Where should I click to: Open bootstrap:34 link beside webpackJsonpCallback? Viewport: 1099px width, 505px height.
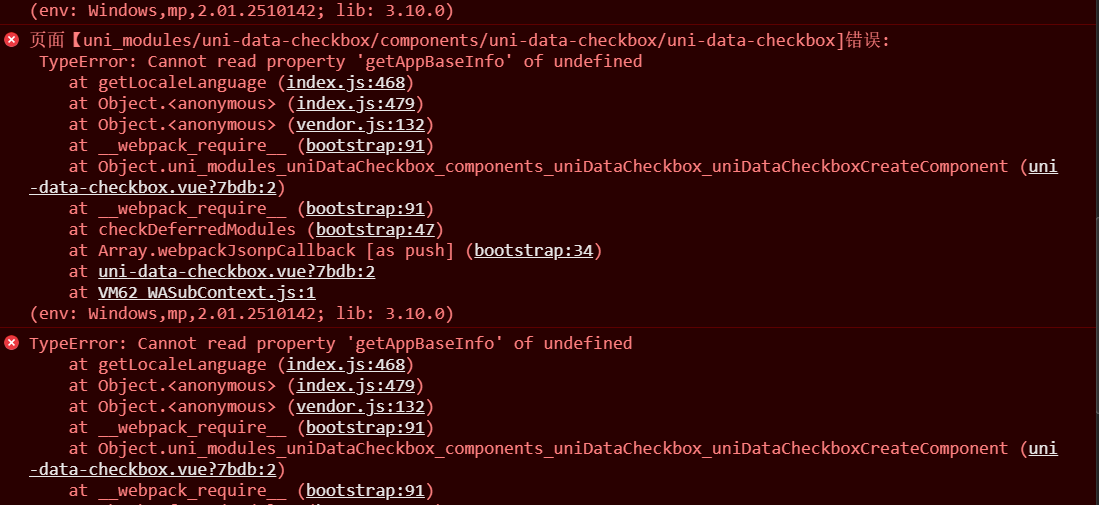tap(534, 250)
